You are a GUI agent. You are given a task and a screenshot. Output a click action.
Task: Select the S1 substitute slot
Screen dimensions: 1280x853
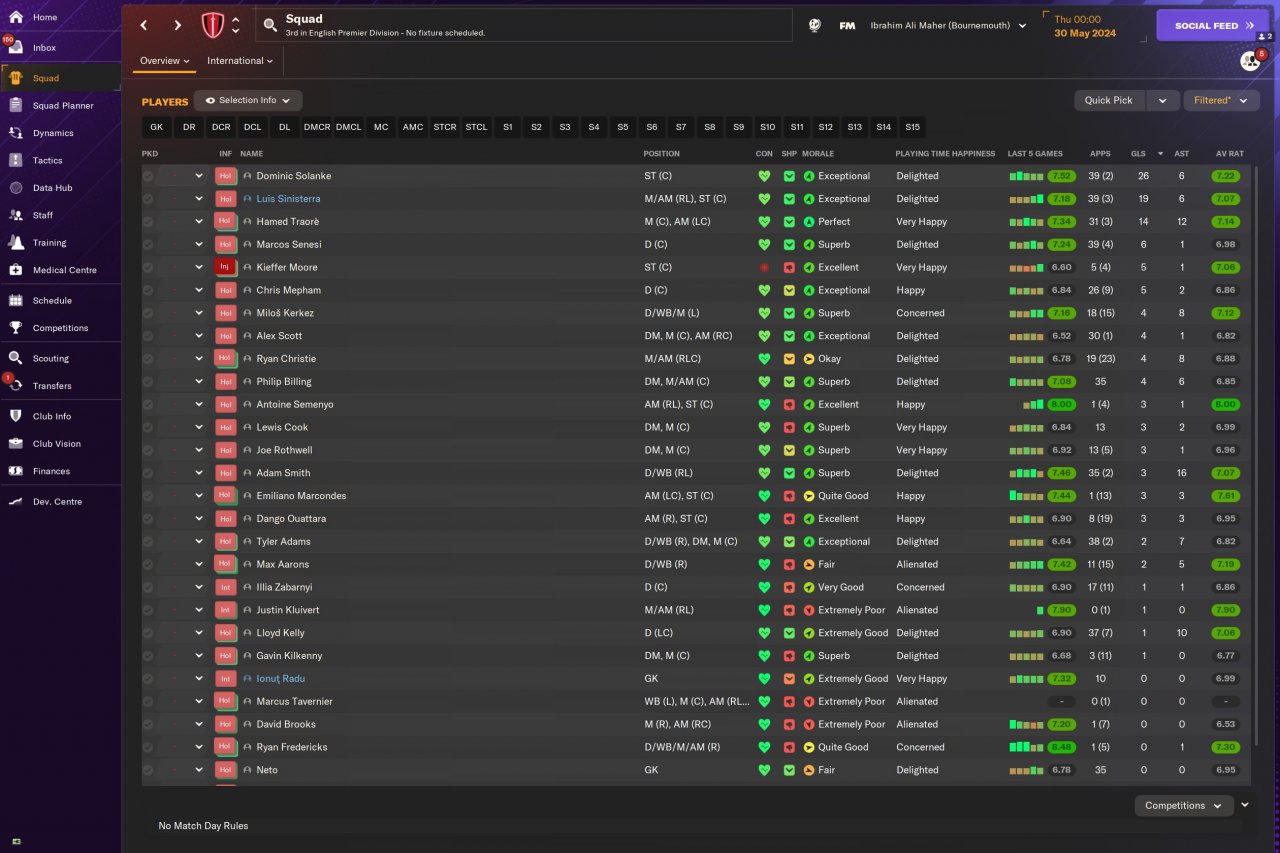[508, 127]
